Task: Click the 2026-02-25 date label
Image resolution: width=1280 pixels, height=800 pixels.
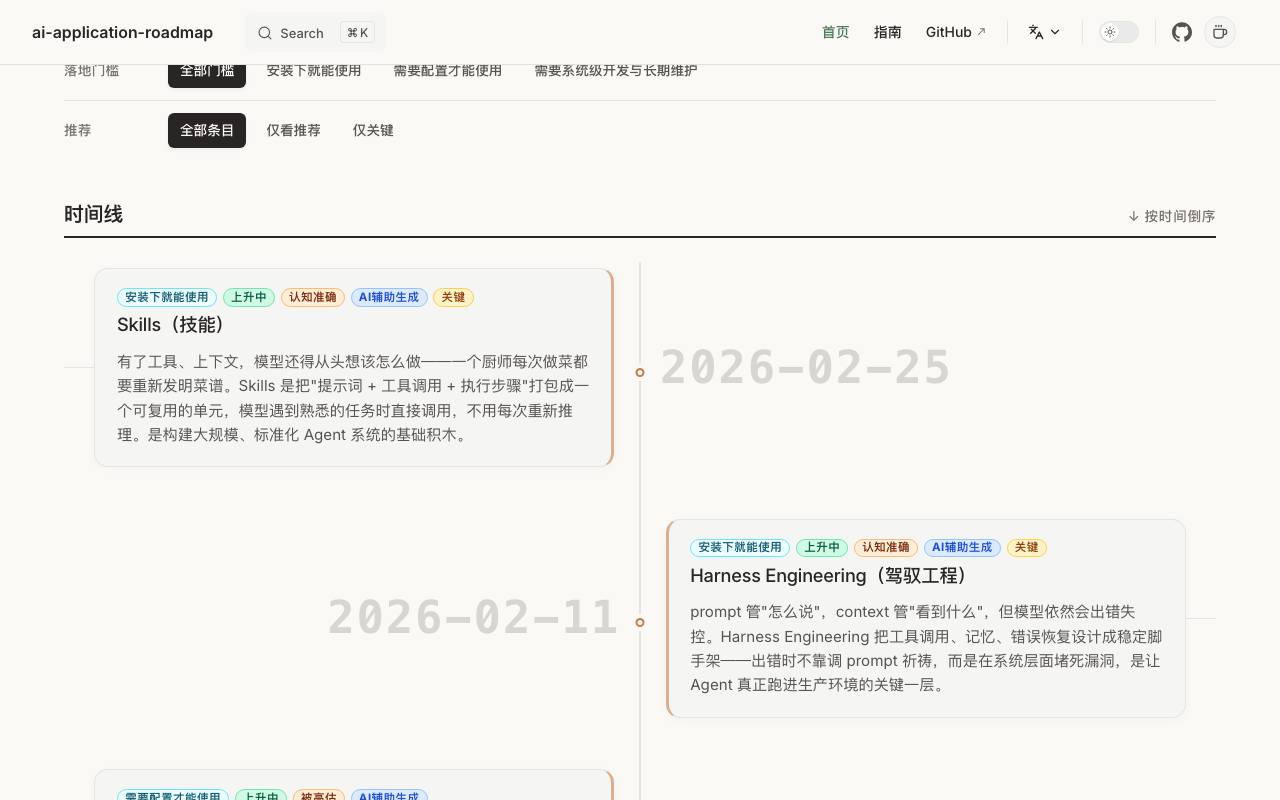Action: tap(805, 368)
